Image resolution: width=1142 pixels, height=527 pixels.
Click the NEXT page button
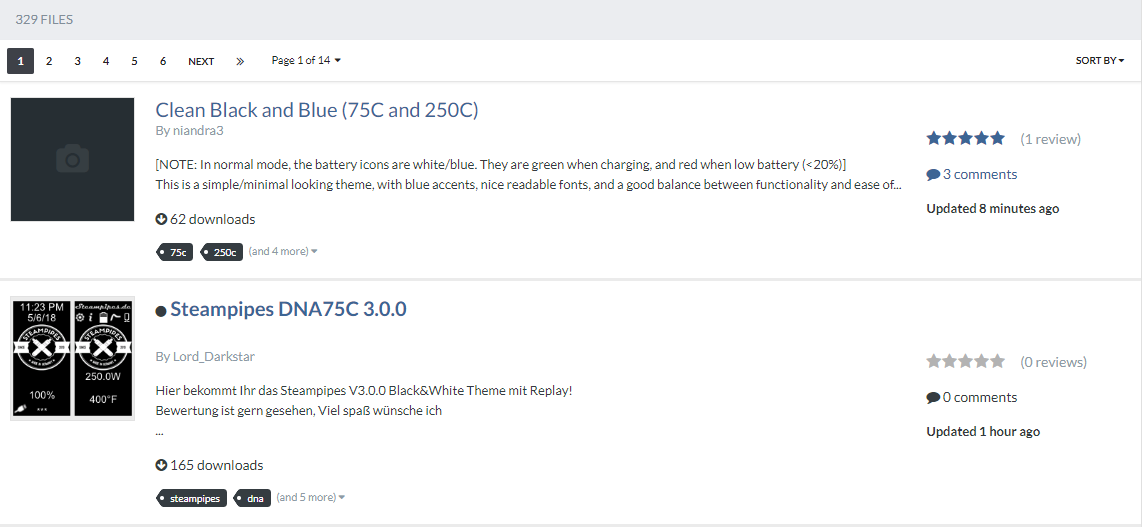[201, 62]
